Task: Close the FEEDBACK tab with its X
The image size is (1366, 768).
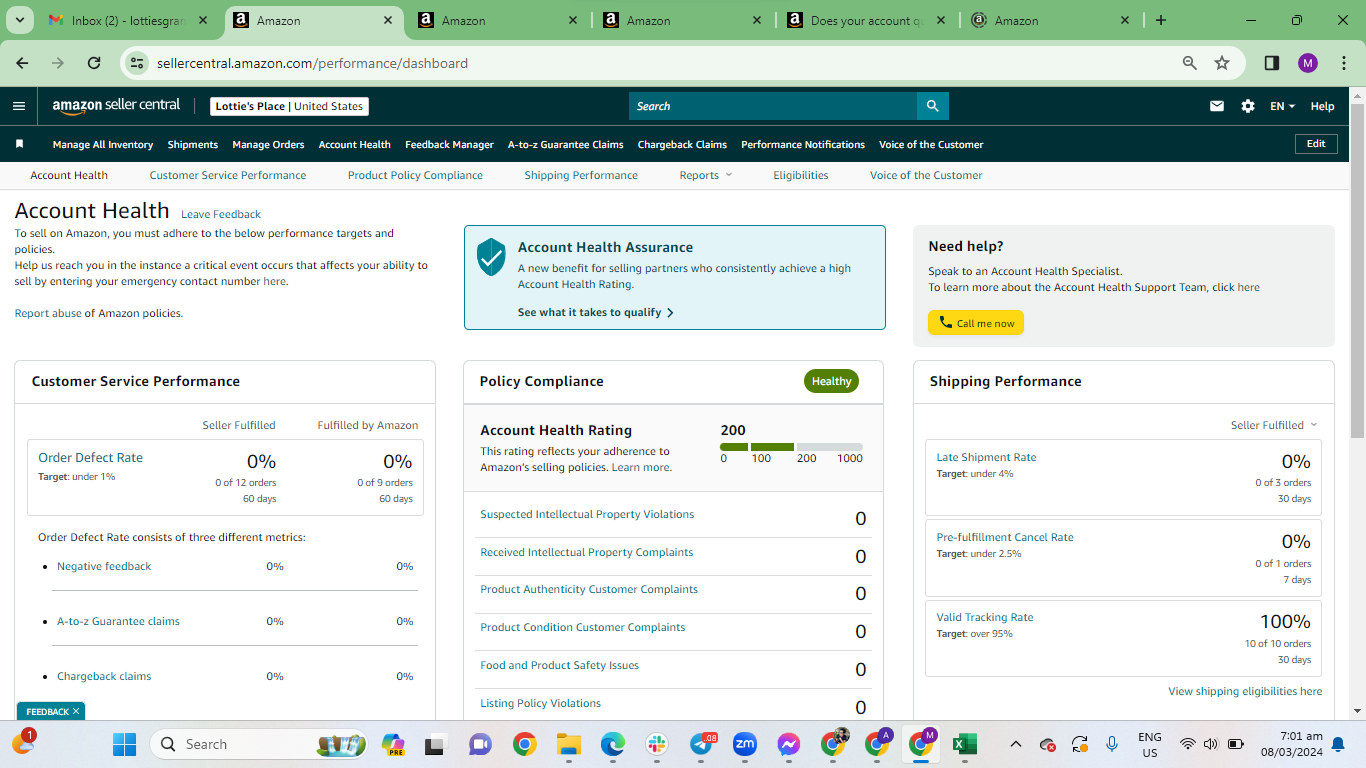Action: [76, 711]
